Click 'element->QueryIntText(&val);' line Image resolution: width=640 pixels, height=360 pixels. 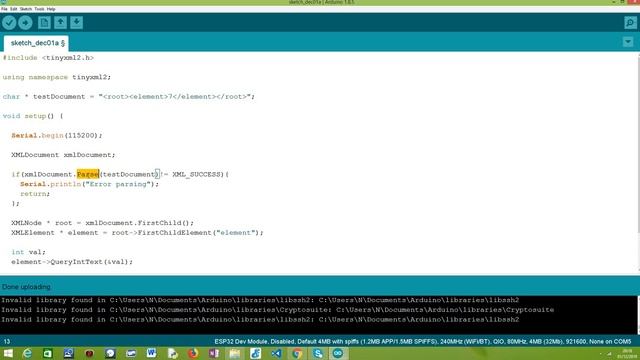72,262
